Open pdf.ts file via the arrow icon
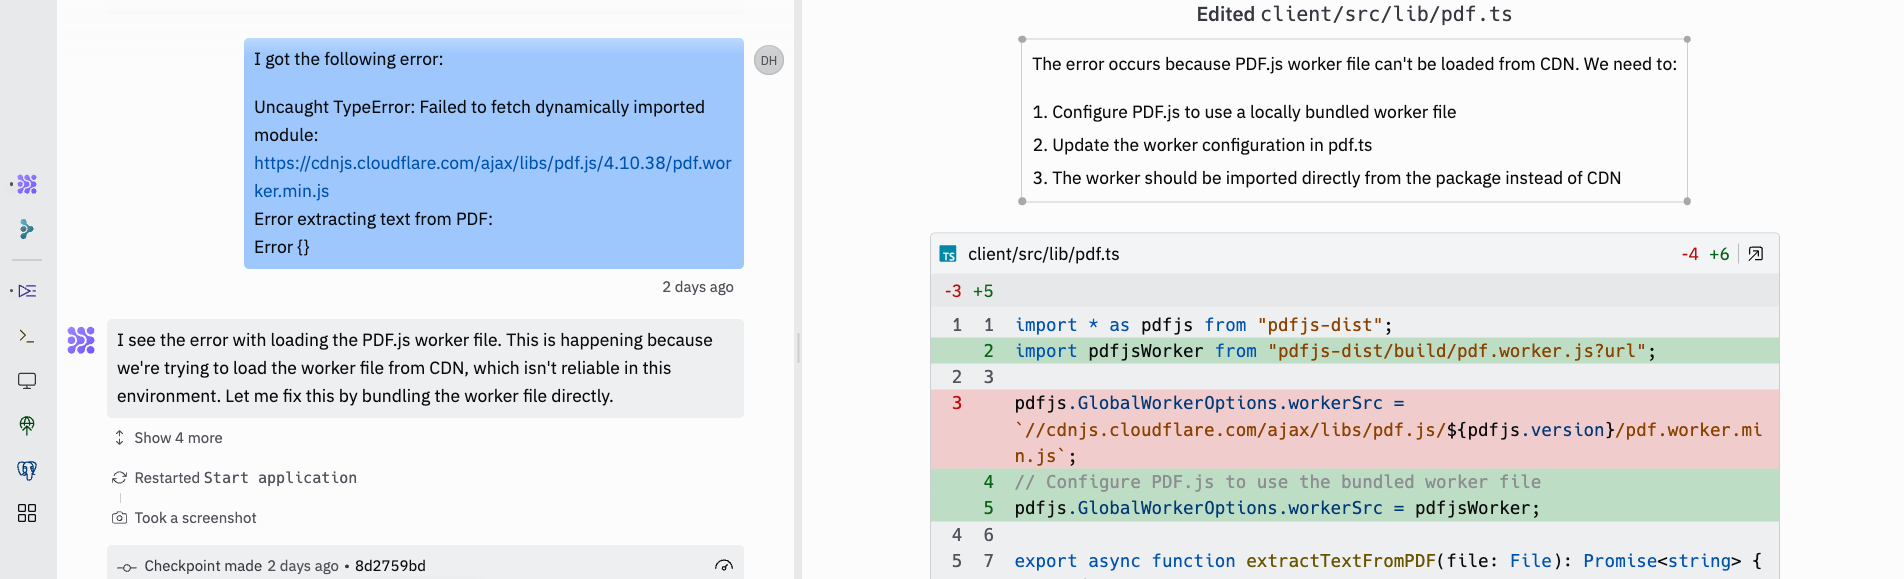The height and width of the screenshot is (579, 1904). 1755,254
